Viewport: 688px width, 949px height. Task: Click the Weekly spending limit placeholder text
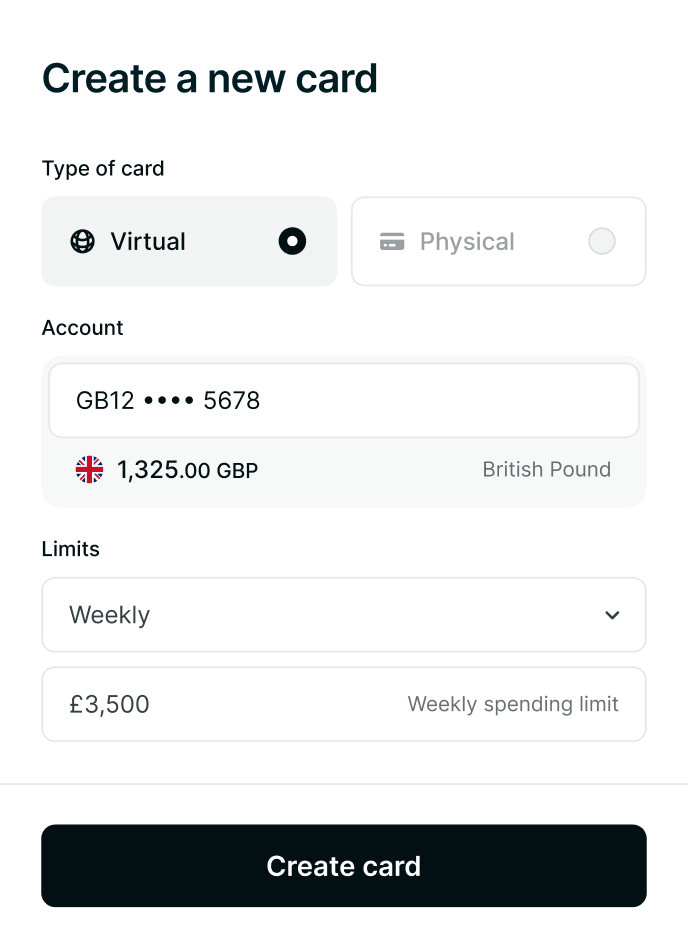pyautogui.click(x=513, y=704)
